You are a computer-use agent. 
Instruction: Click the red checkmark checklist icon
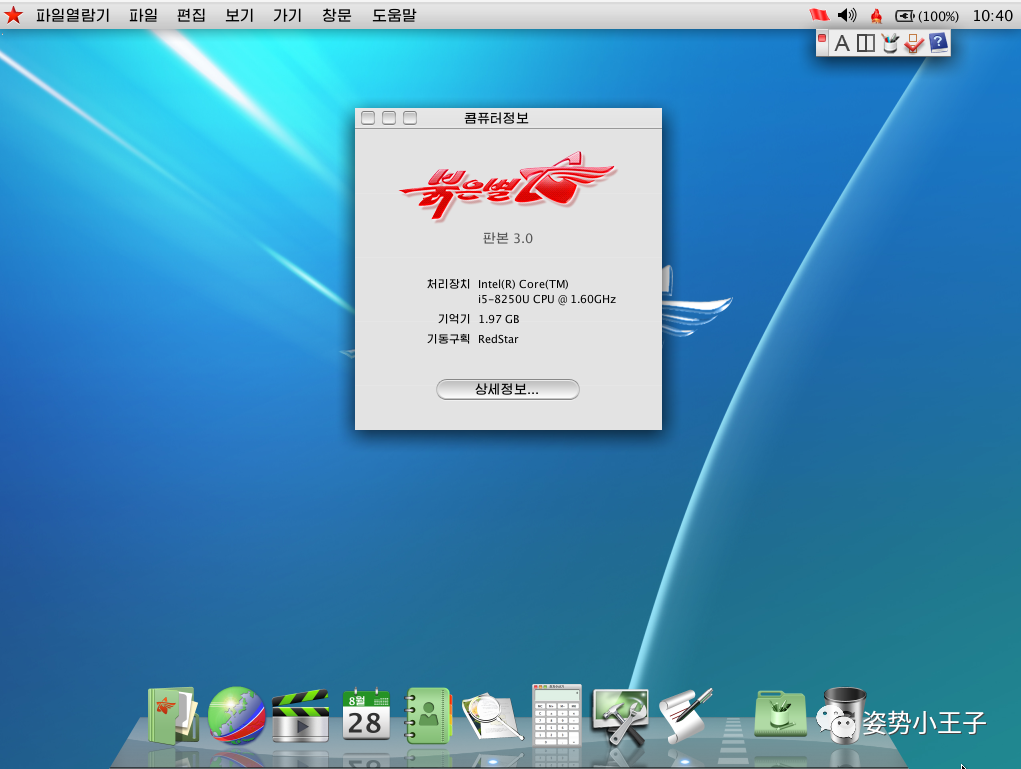(914, 44)
